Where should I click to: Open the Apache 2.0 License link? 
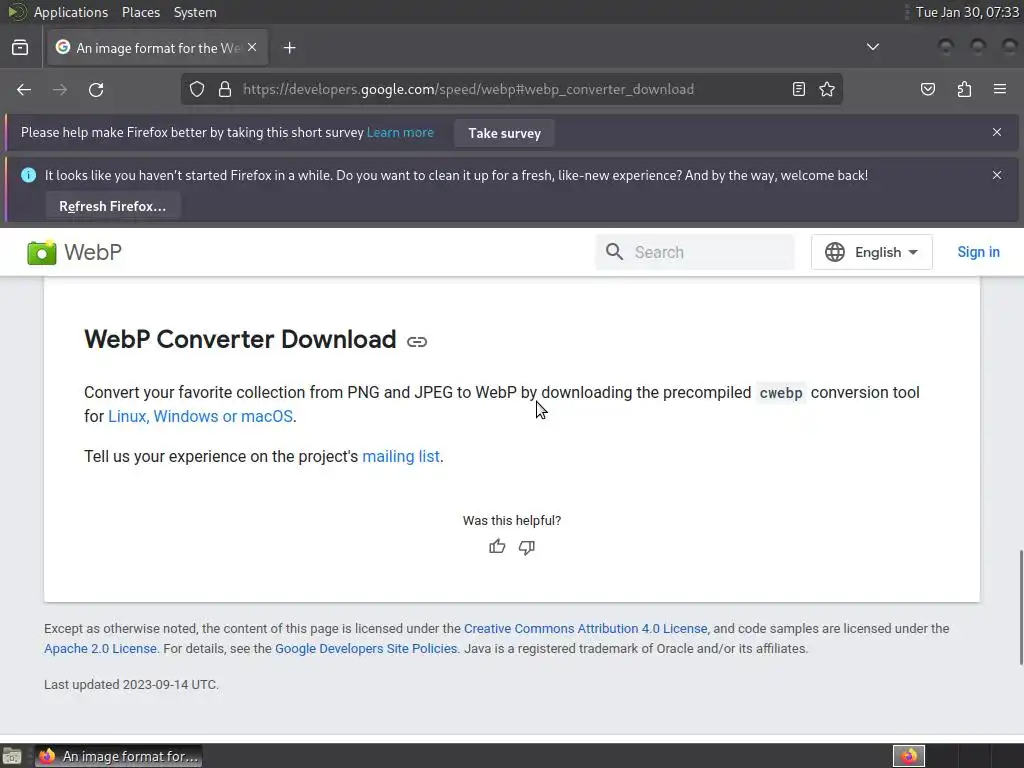(101, 648)
